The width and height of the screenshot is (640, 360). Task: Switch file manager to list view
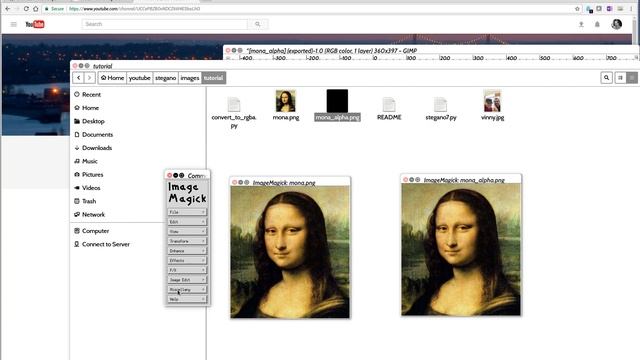click(620, 78)
